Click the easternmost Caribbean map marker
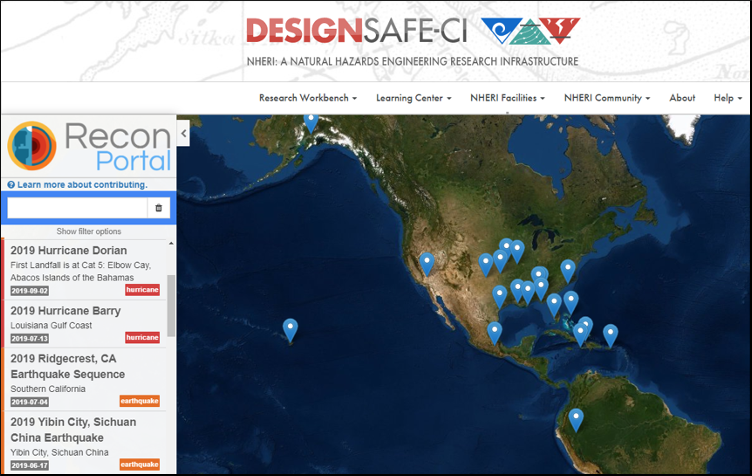This screenshot has width=752, height=476. tap(611, 335)
